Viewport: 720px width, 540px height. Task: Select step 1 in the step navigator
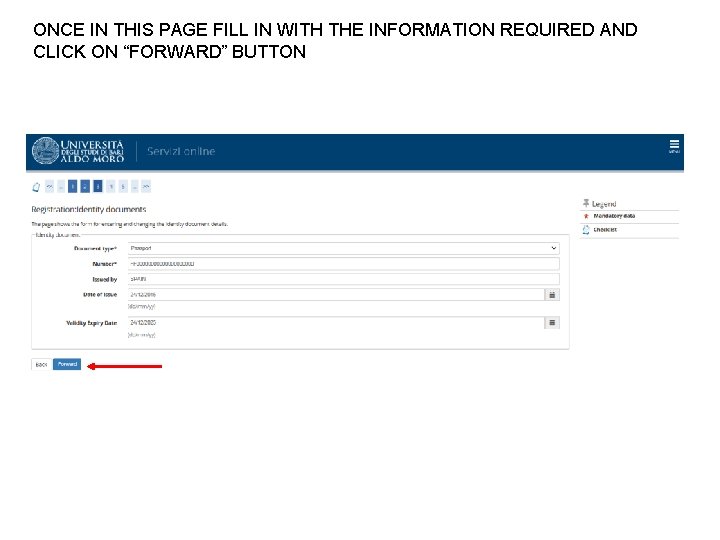72,186
